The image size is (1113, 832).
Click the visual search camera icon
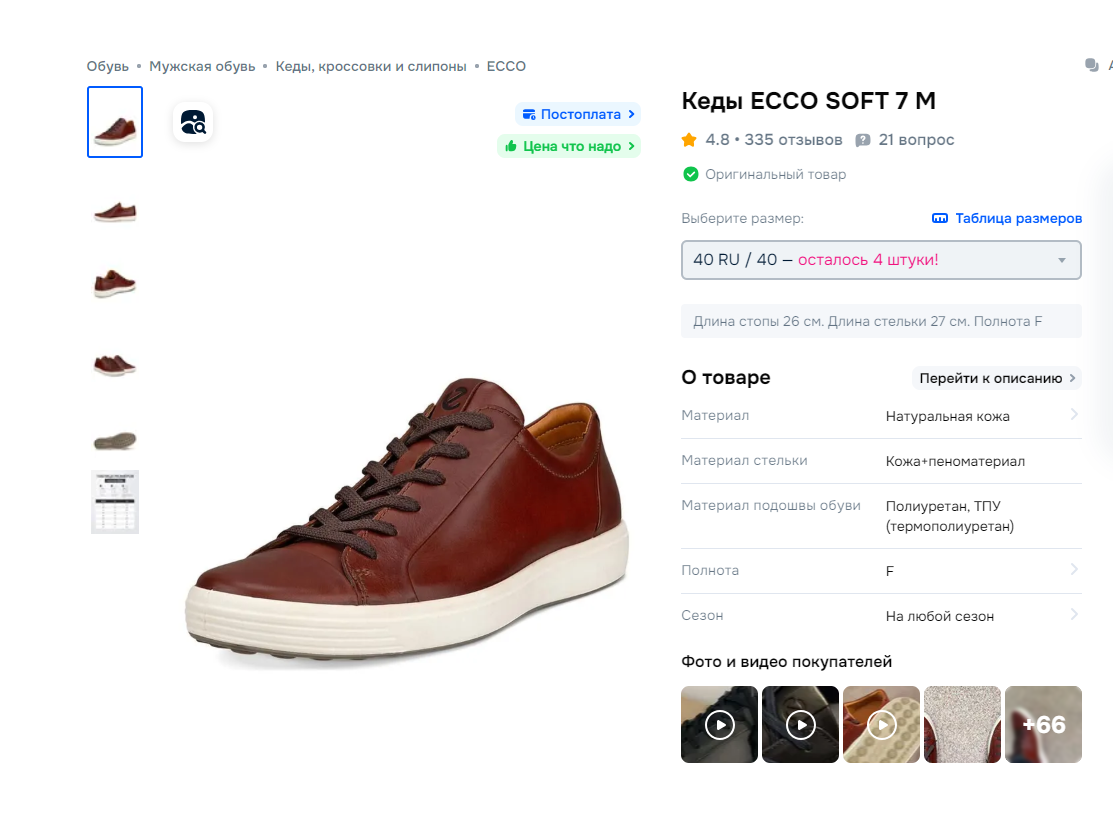193,123
